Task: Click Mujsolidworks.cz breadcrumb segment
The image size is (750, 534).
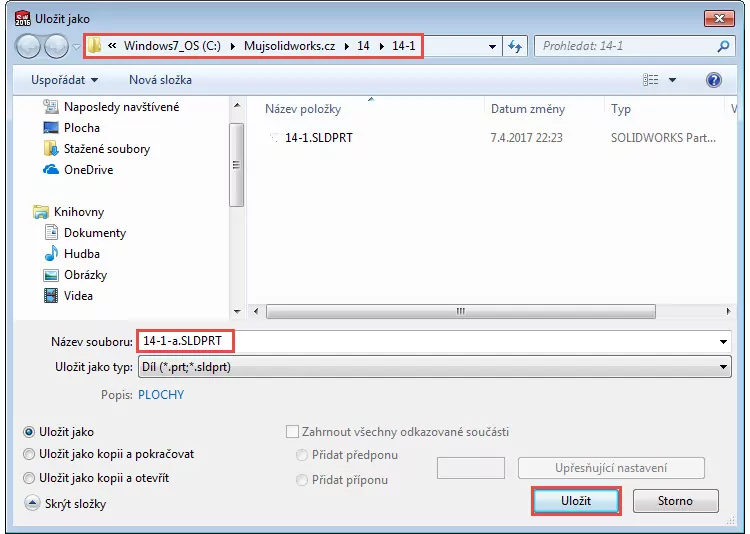Action: 289,46
